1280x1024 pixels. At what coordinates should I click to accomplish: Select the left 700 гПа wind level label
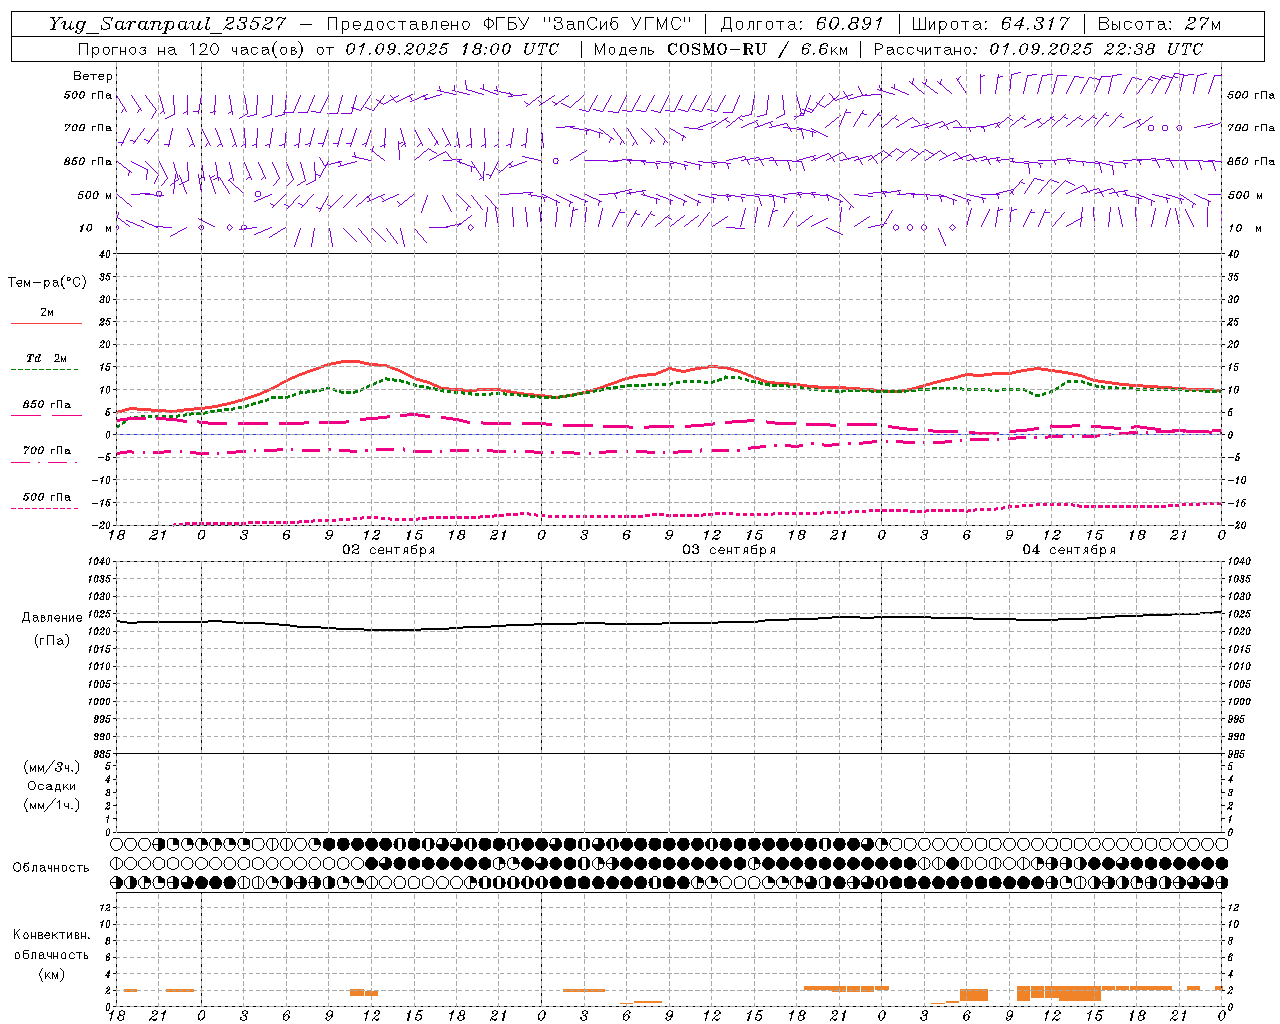click(x=88, y=128)
